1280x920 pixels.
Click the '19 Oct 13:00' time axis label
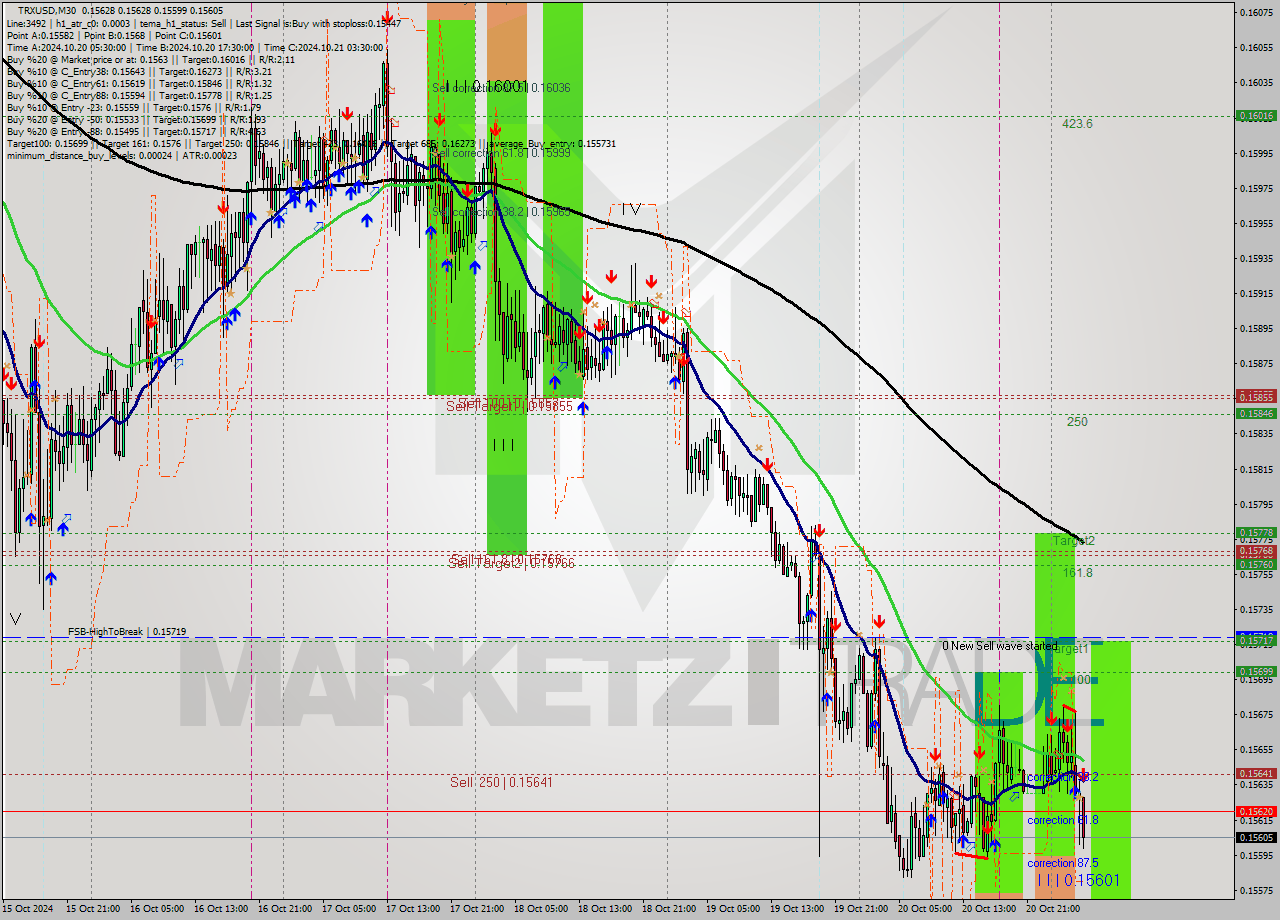[x=798, y=909]
